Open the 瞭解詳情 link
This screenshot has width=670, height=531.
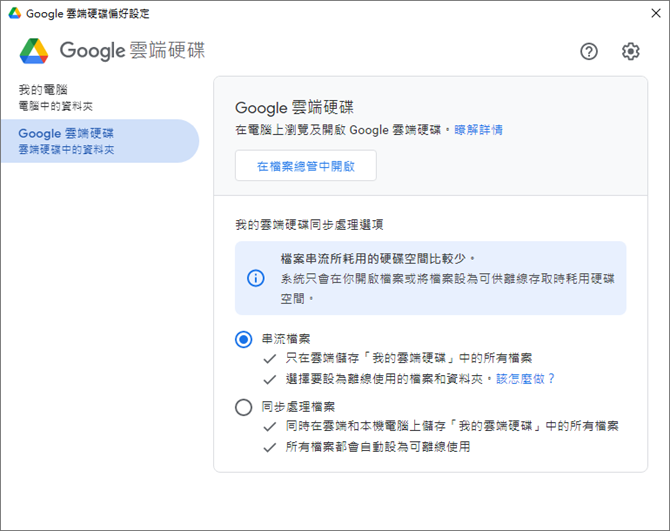(x=478, y=130)
